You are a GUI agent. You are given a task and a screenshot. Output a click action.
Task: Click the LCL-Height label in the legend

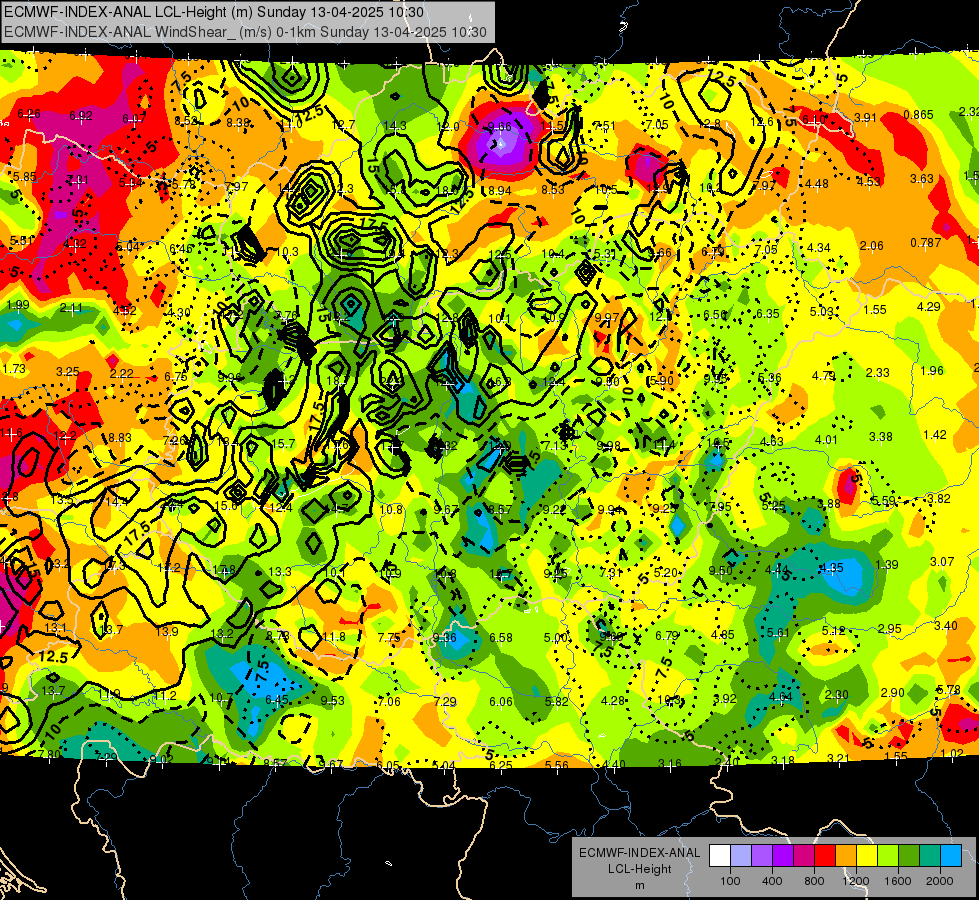(x=639, y=869)
